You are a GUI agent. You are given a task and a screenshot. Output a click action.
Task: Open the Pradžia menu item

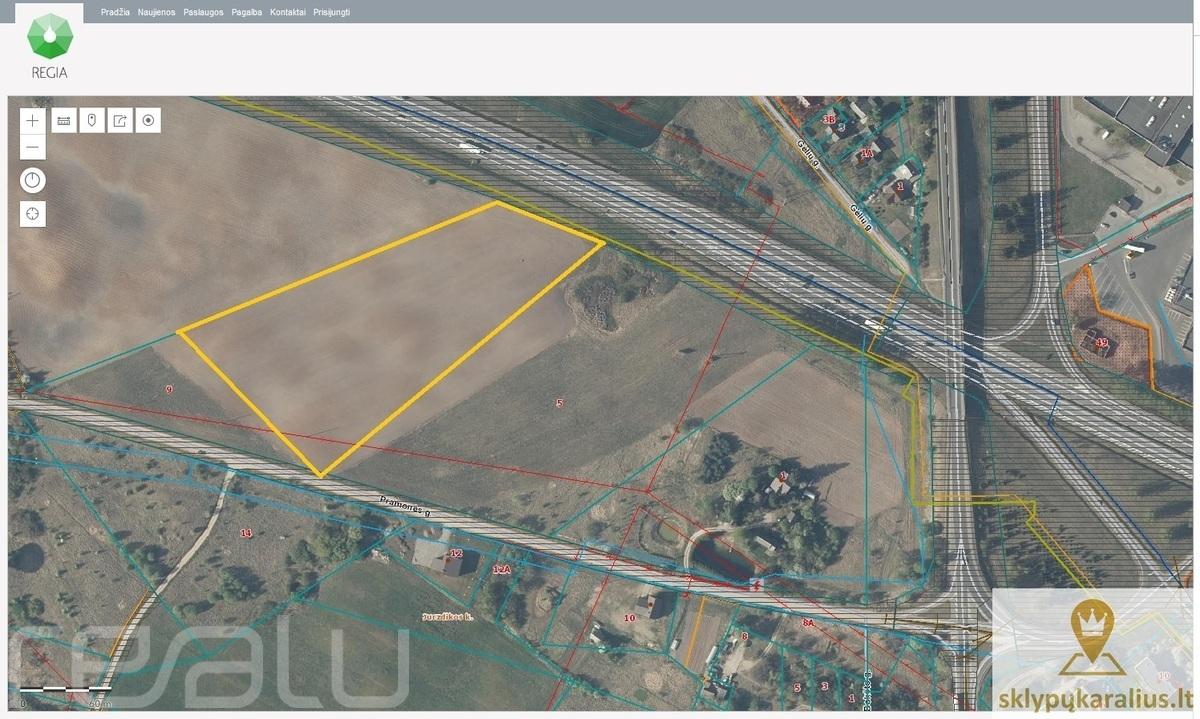[x=115, y=12]
